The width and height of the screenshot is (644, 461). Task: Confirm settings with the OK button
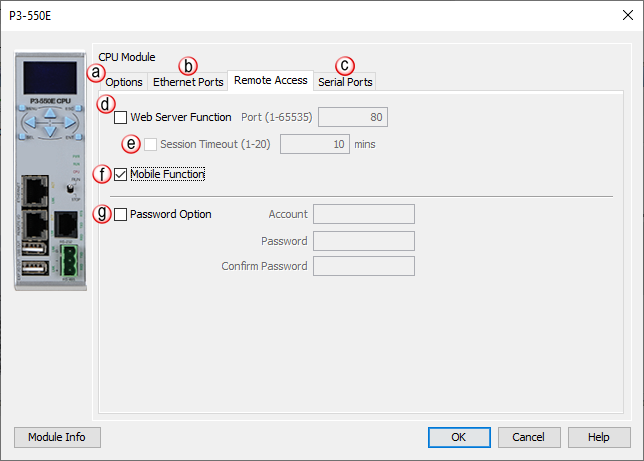pos(458,437)
